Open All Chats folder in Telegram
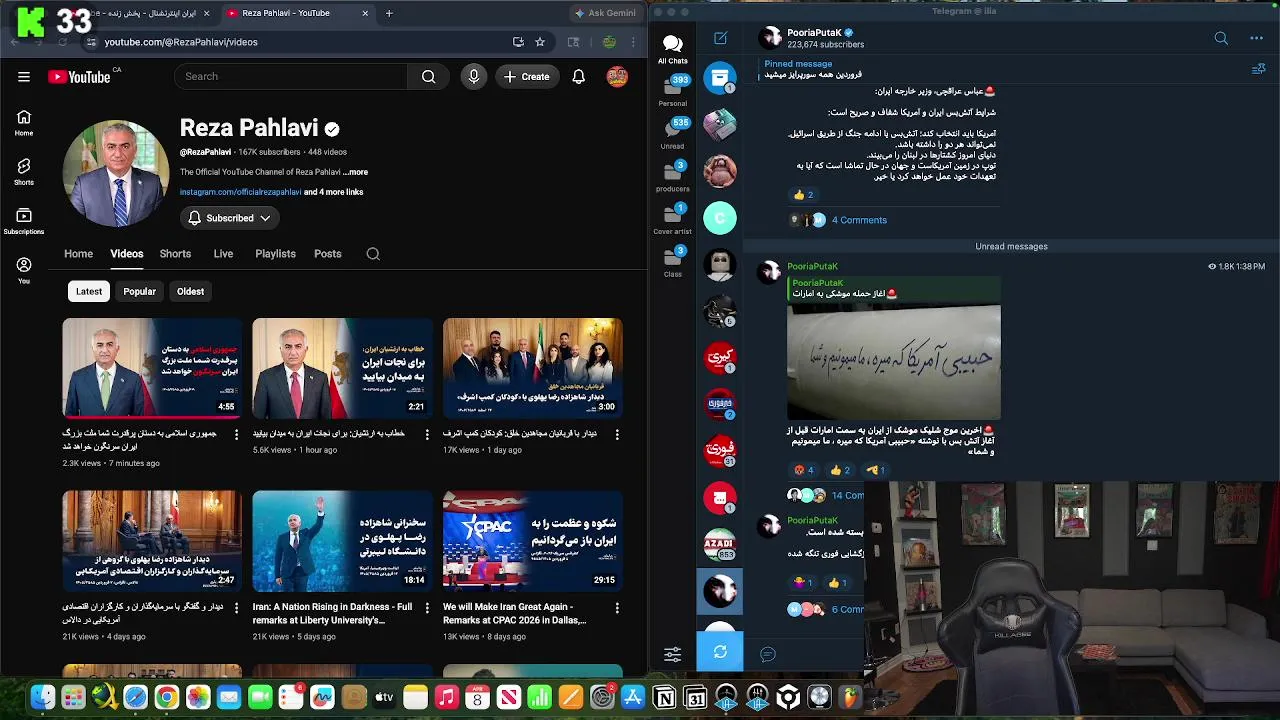Screen dimensions: 1280x720 [x=673, y=49]
